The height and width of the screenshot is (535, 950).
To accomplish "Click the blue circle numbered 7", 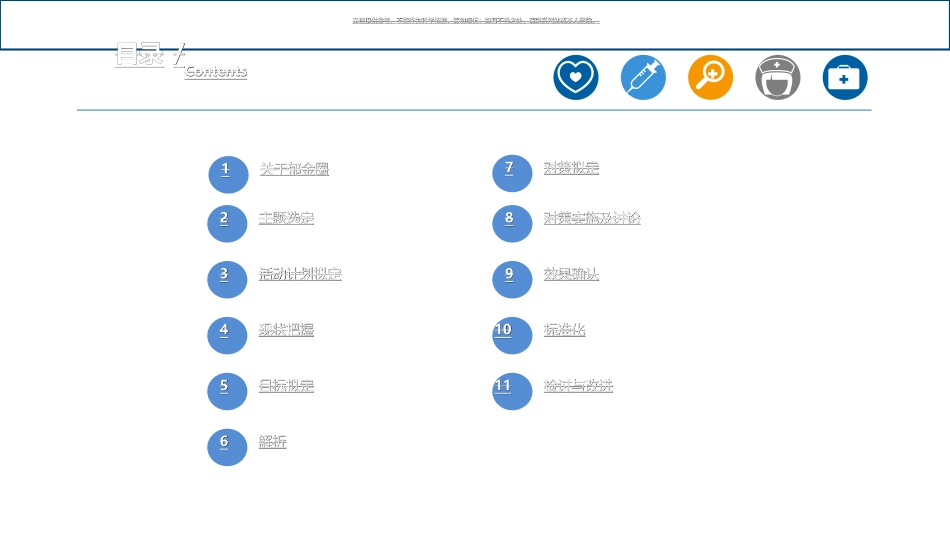I will [x=512, y=173].
